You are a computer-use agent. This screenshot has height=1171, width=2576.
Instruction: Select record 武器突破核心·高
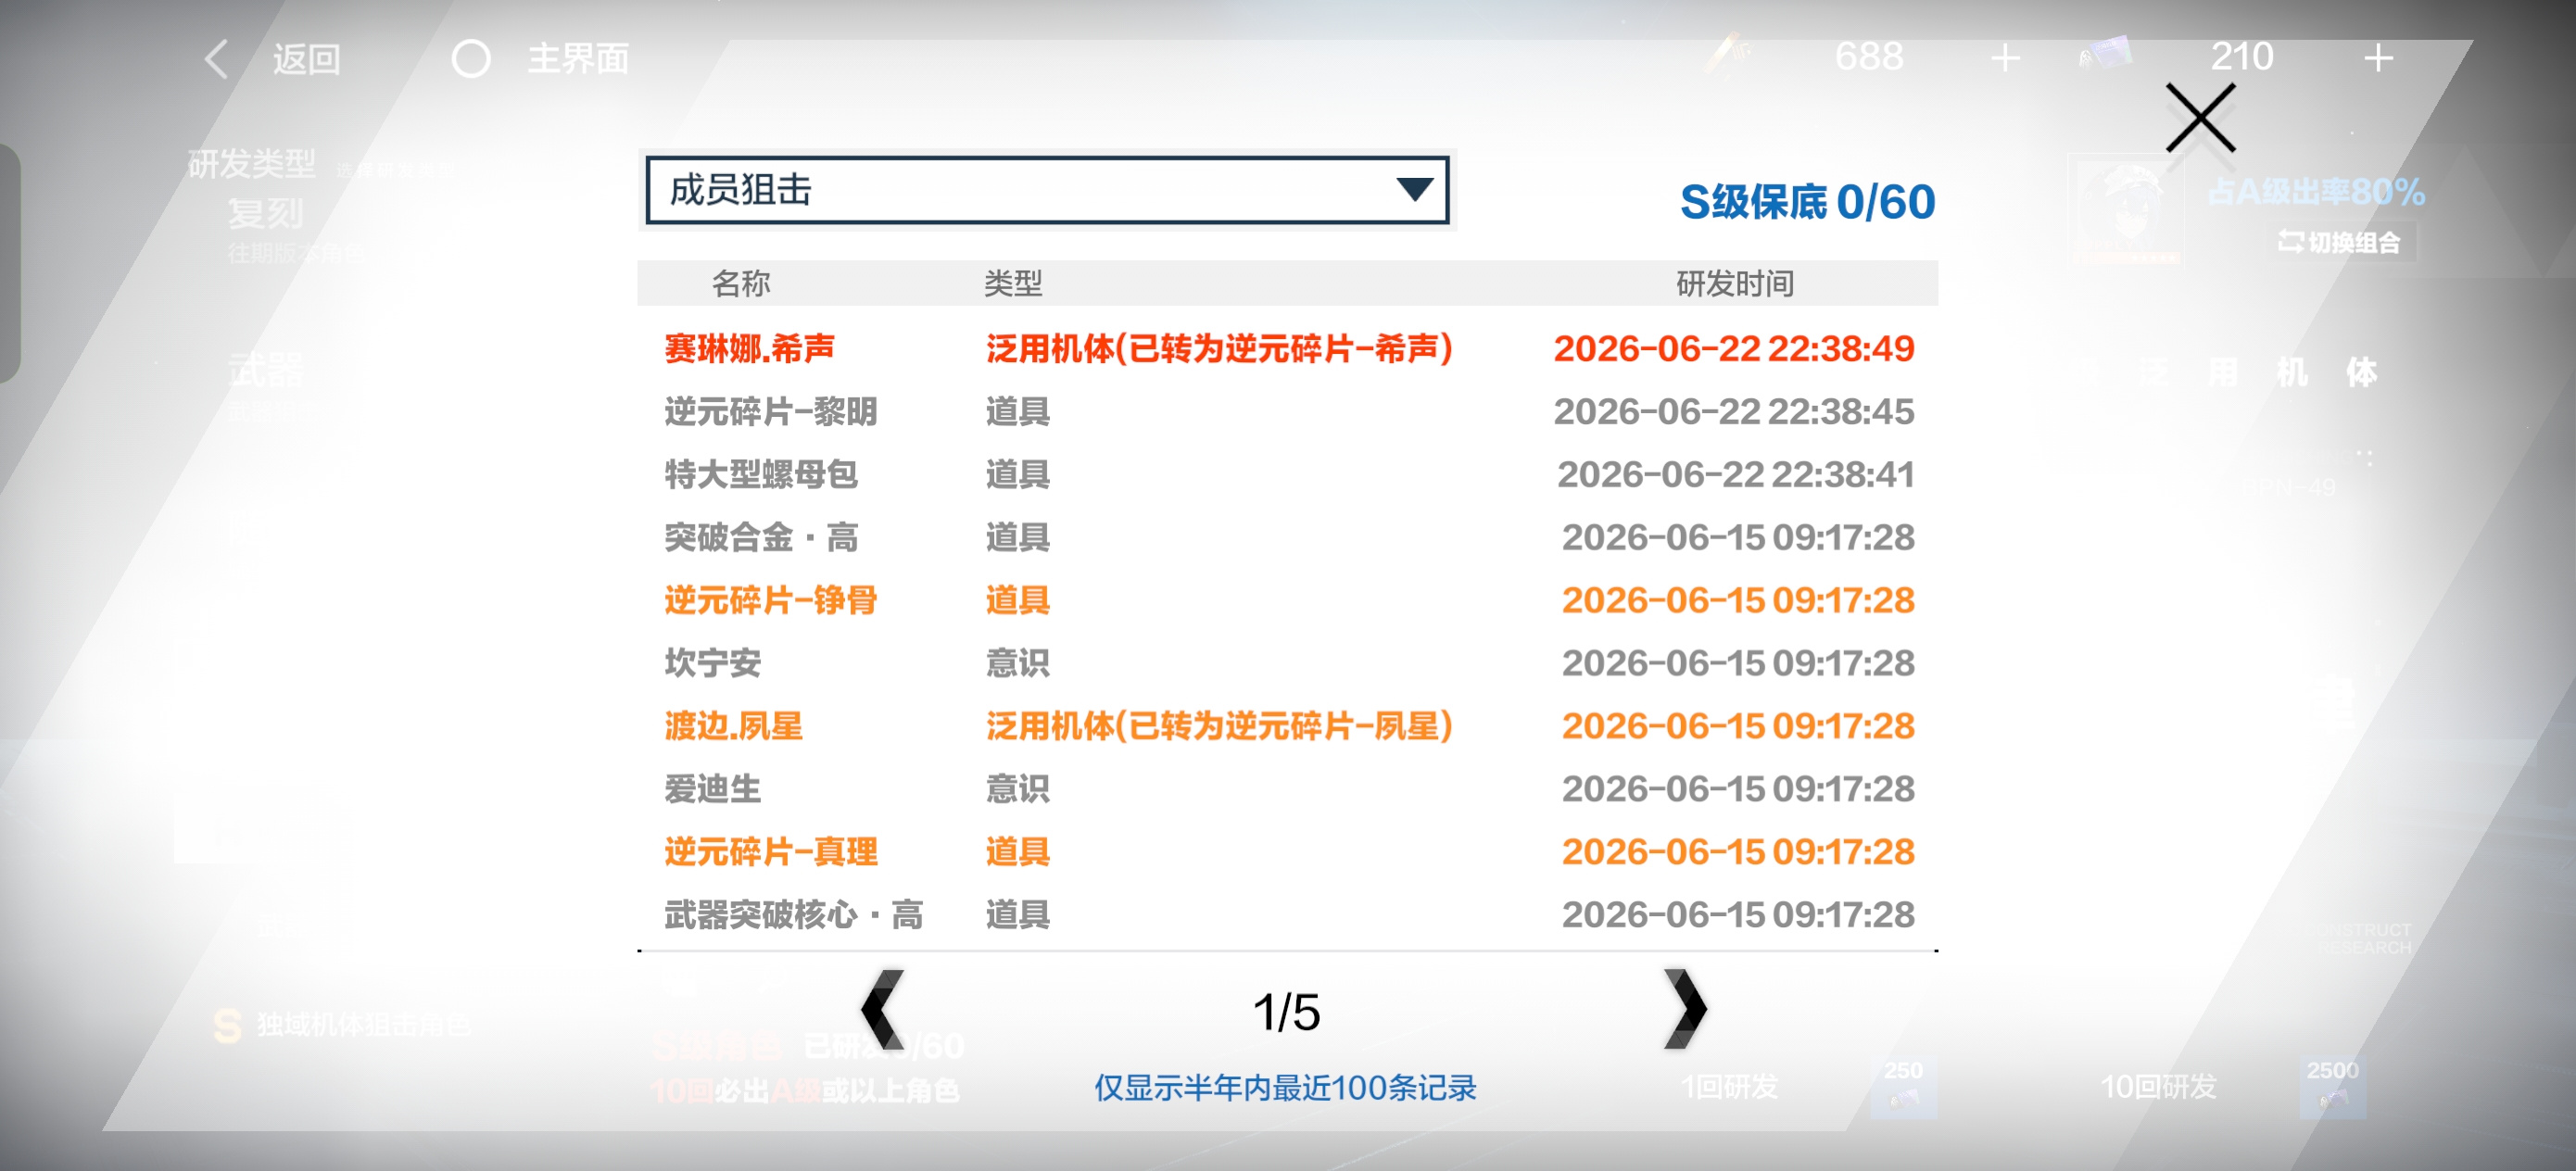coord(1288,915)
